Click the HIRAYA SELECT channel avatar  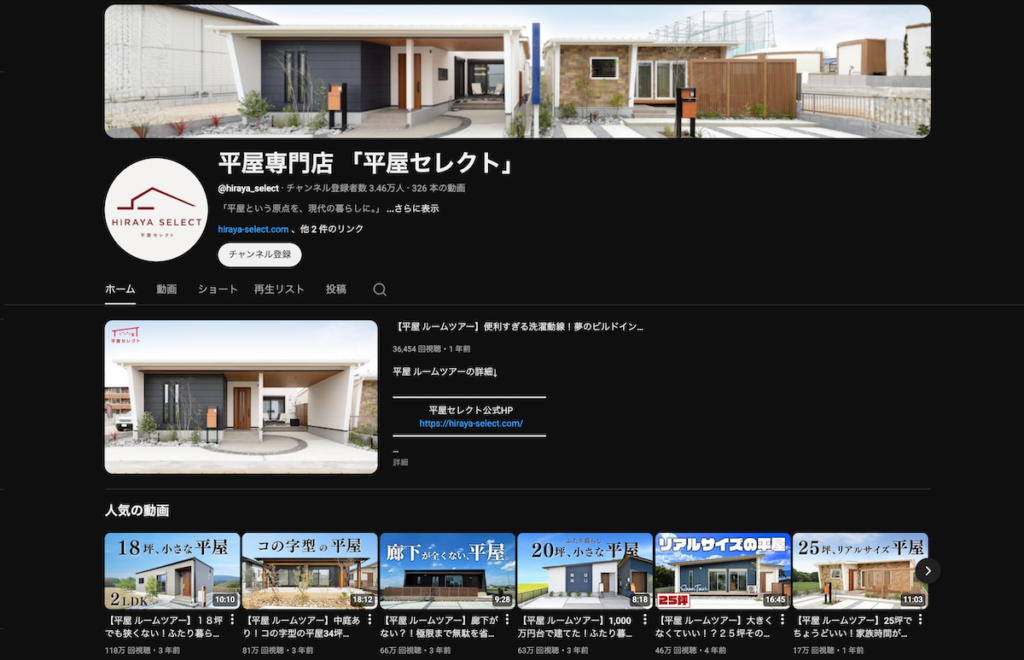click(x=156, y=210)
